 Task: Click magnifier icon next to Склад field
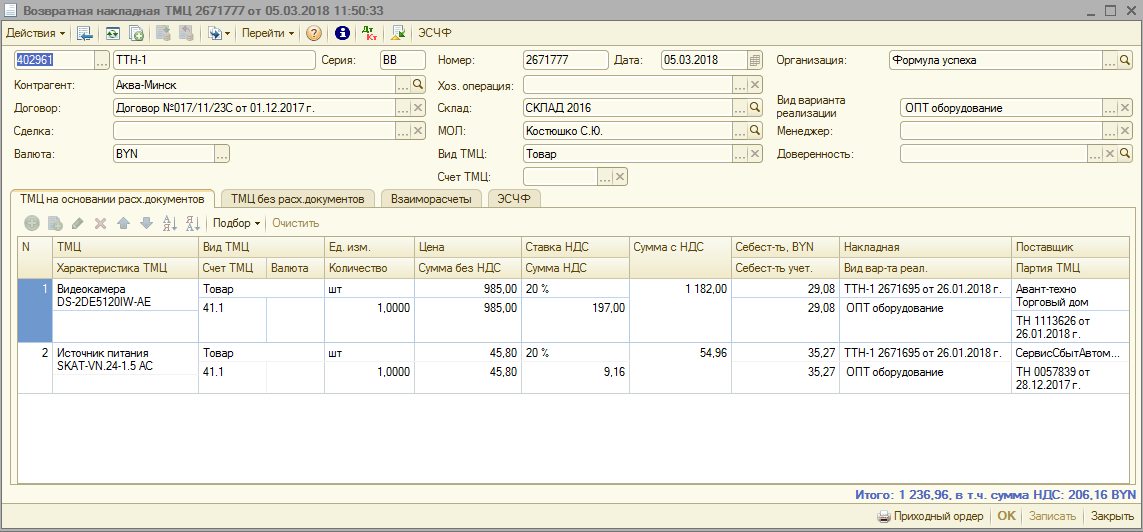[755, 108]
